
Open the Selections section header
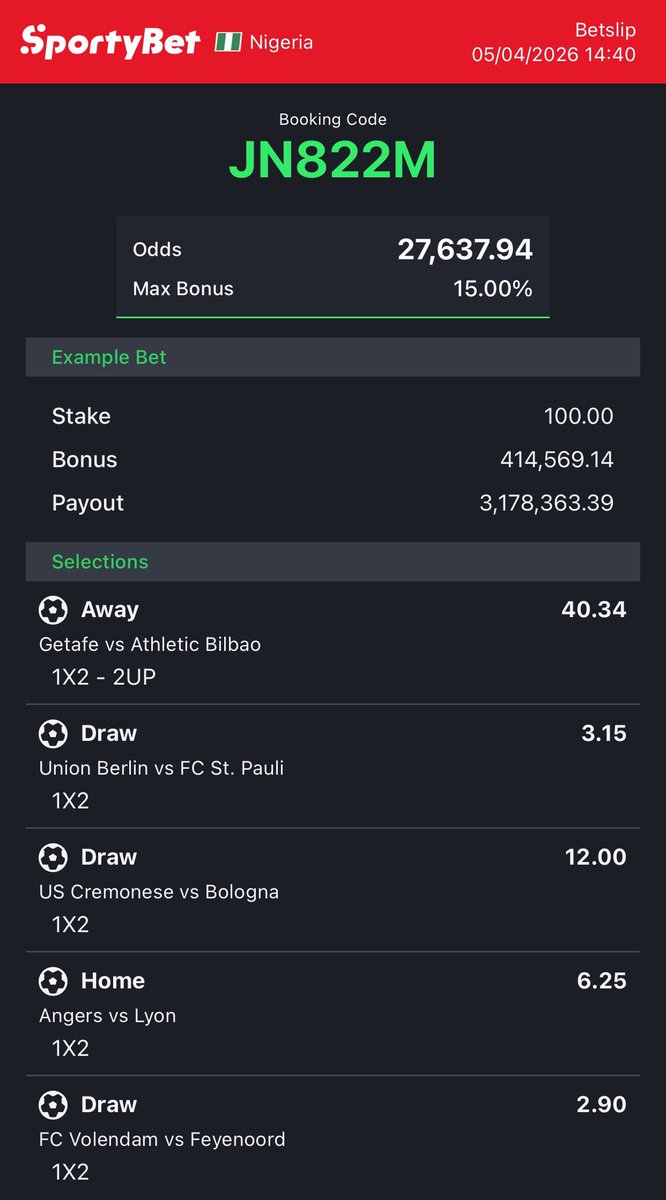pyautogui.click(x=333, y=561)
